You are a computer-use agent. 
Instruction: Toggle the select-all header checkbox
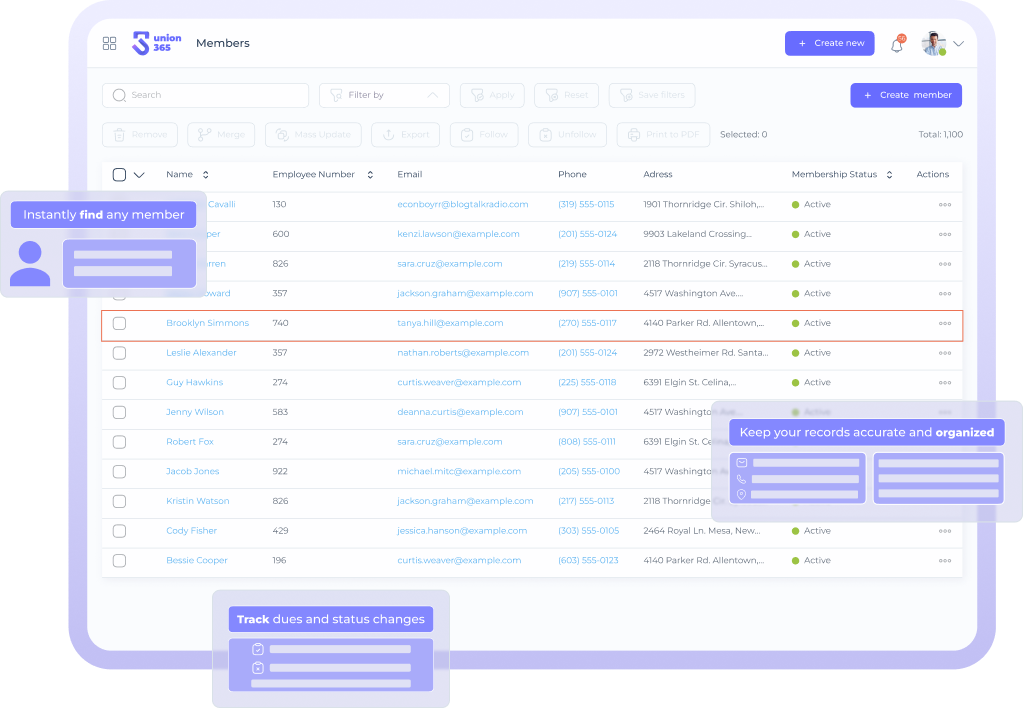coord(119,175)
